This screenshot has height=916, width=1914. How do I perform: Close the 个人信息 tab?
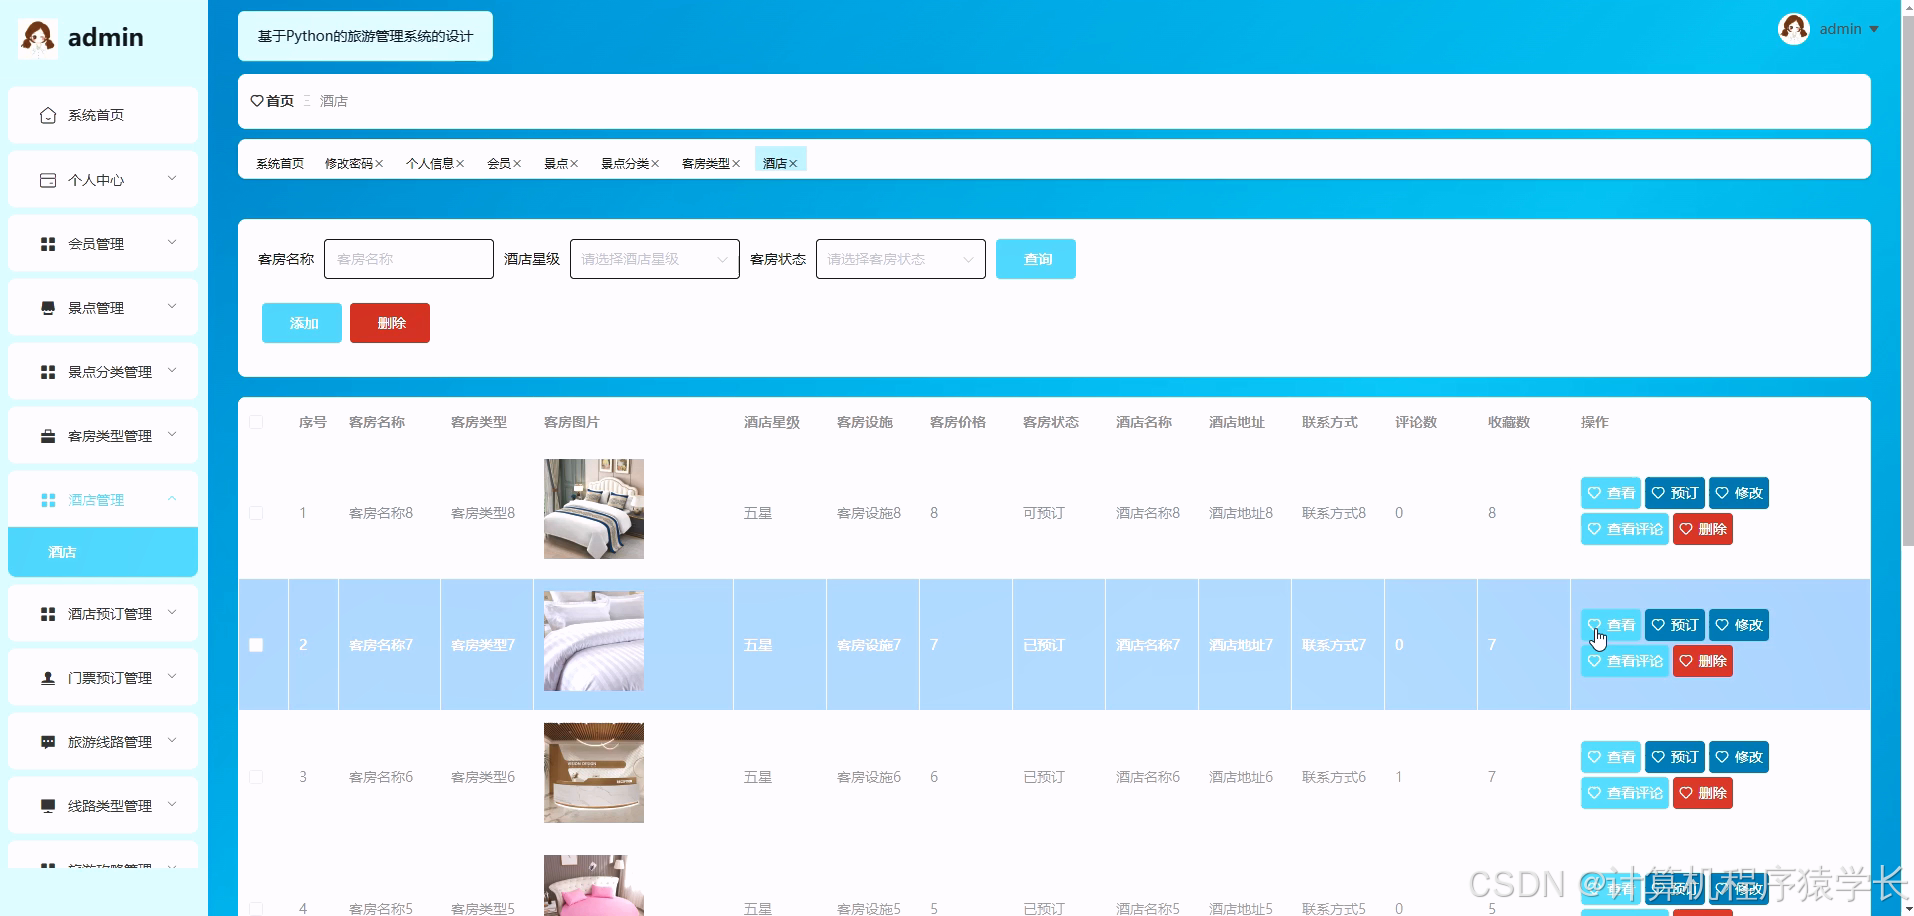tap(460, 164)
